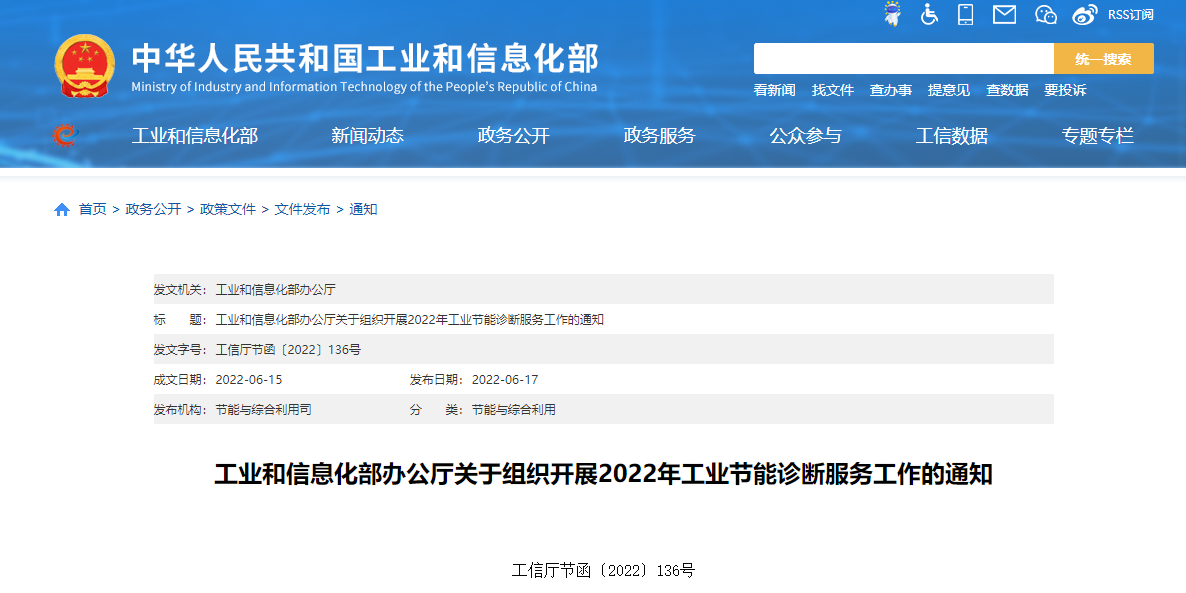Click the national emblem logo
This screenshot has height=593, width=1186.
(x=84, y=66)
